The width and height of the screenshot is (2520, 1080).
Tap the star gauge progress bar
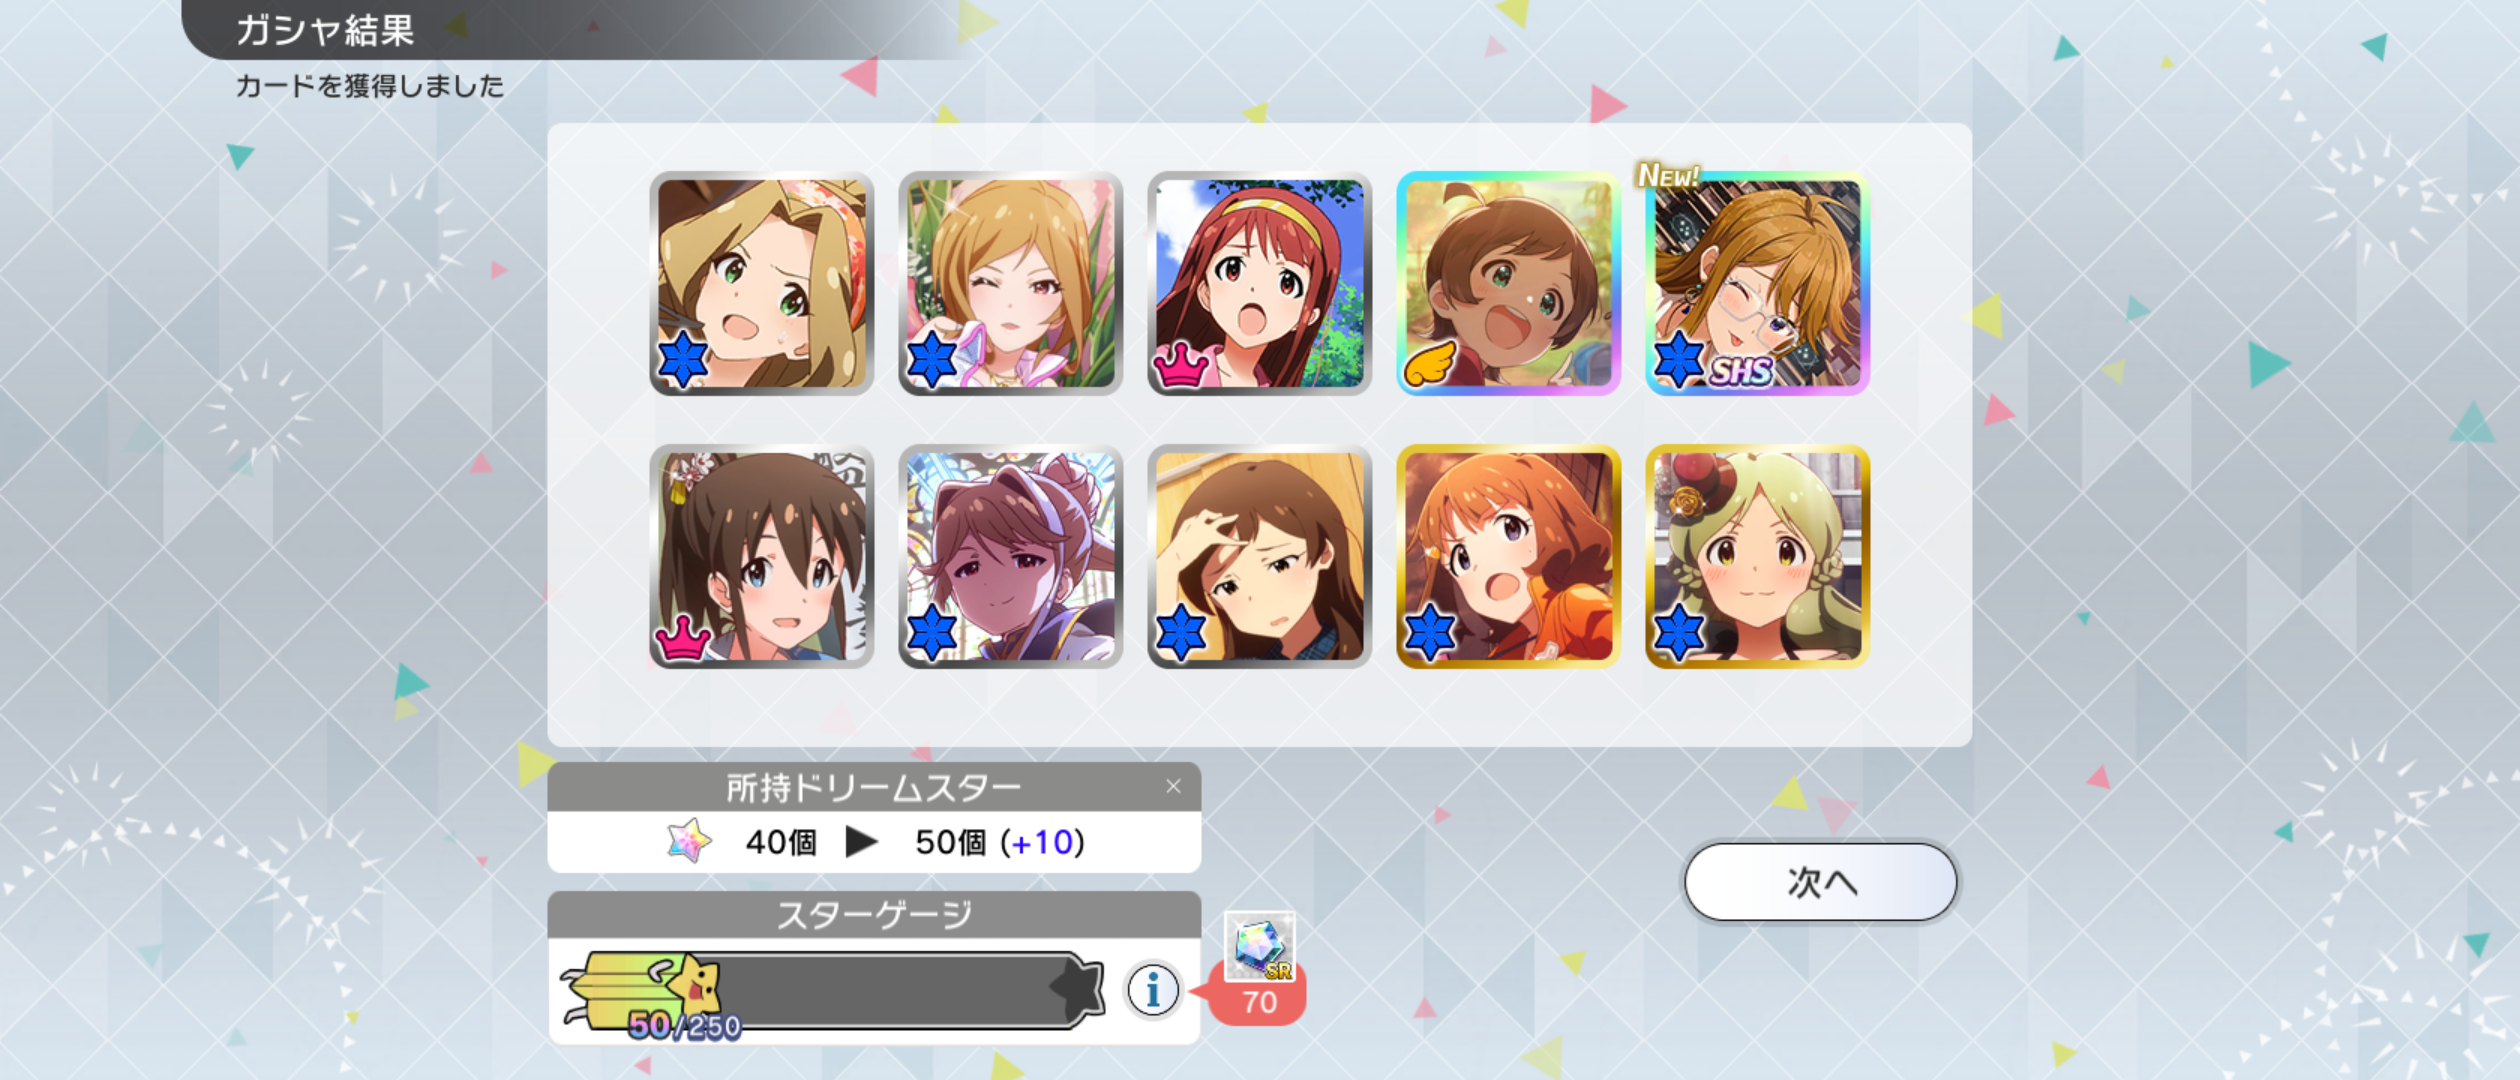pyautogui.click(x=832, y=990)
